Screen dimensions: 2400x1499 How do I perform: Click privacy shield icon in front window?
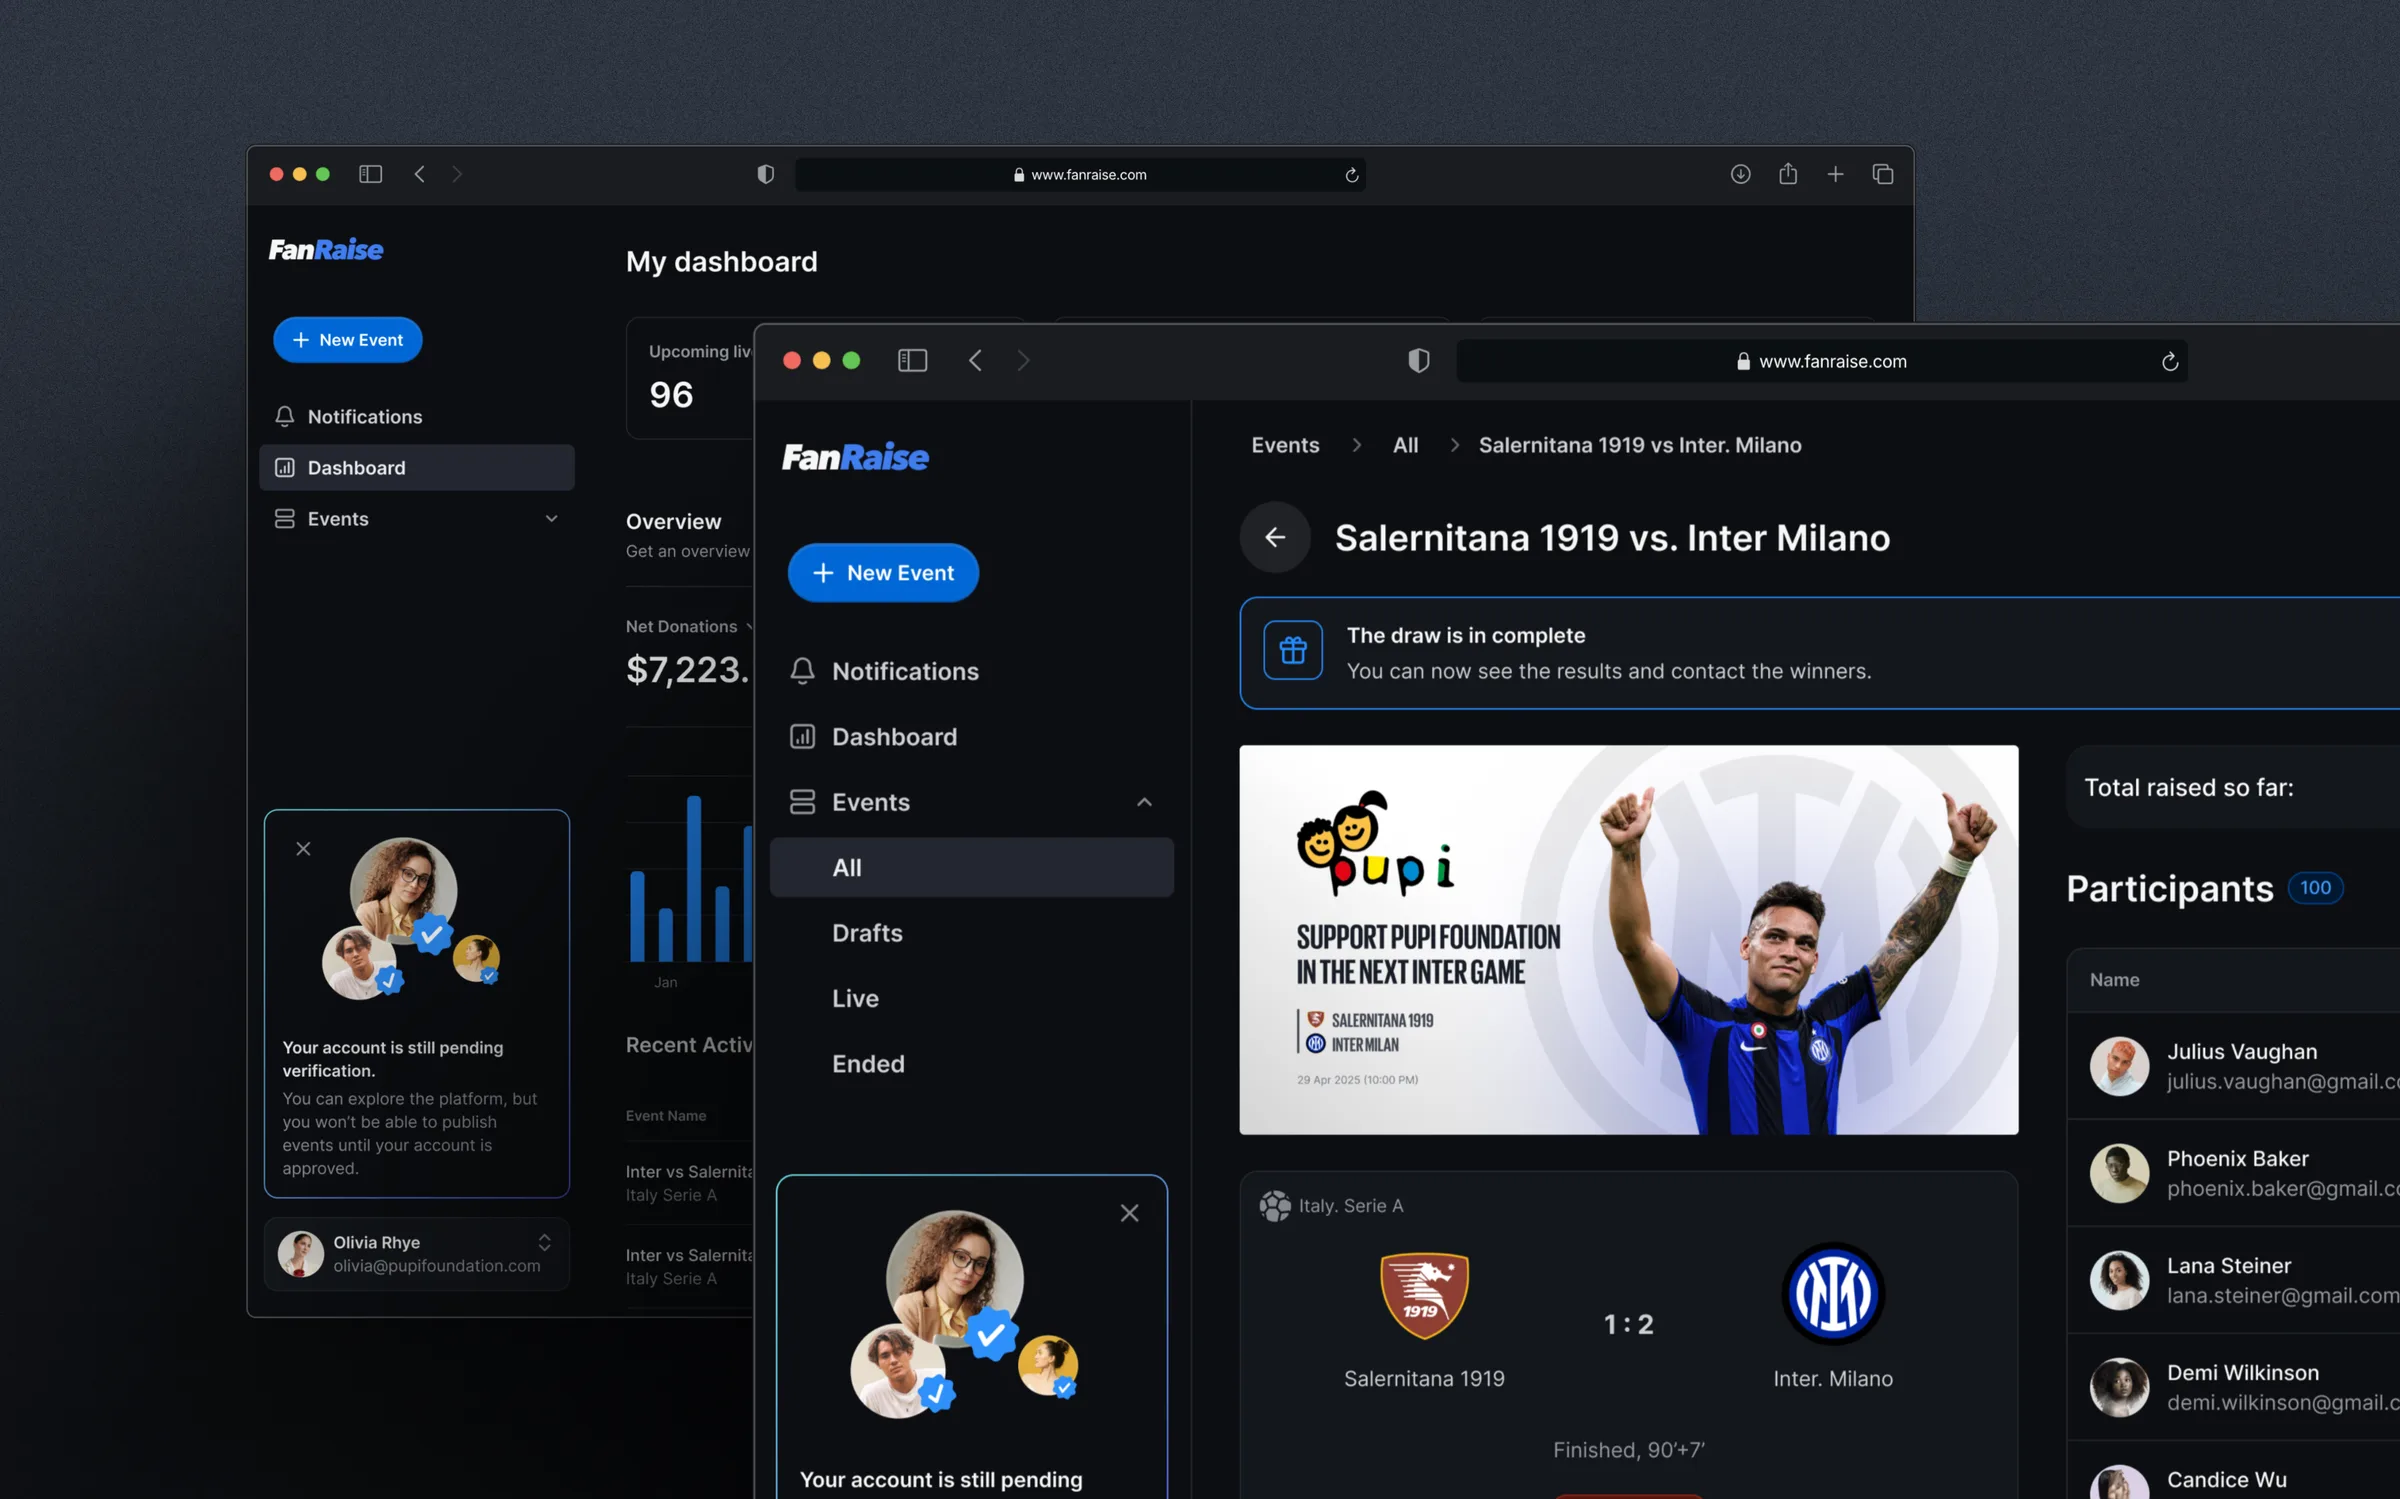click(x=1418, y=360)
